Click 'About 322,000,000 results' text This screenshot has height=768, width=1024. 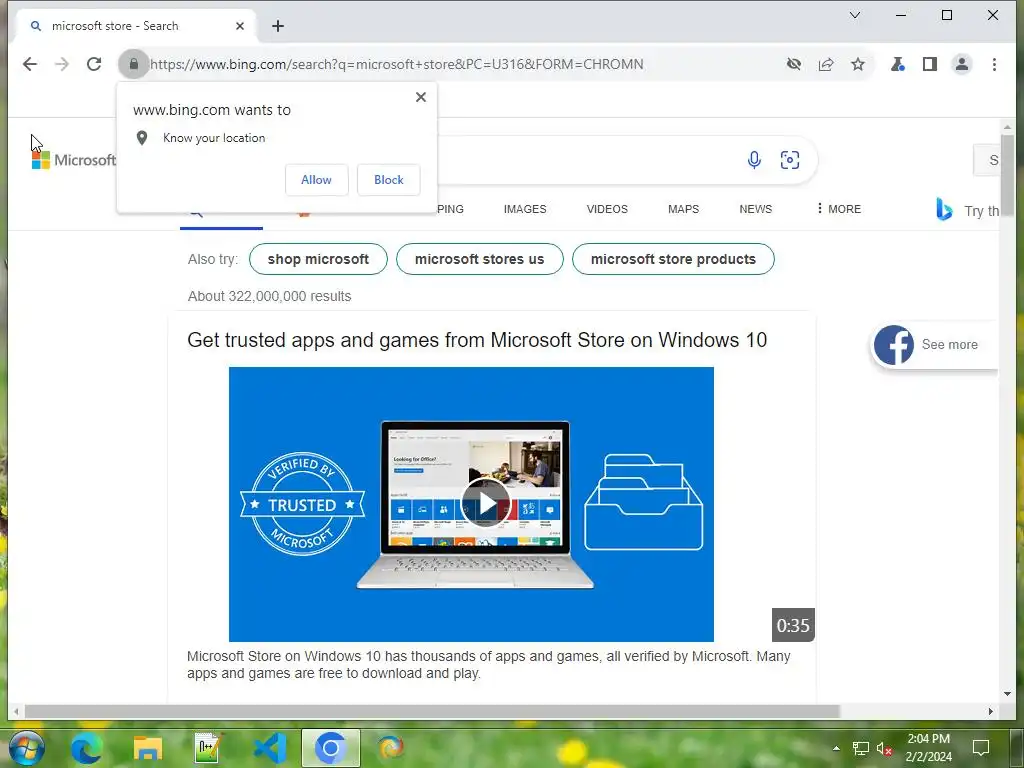coord(269,296)
